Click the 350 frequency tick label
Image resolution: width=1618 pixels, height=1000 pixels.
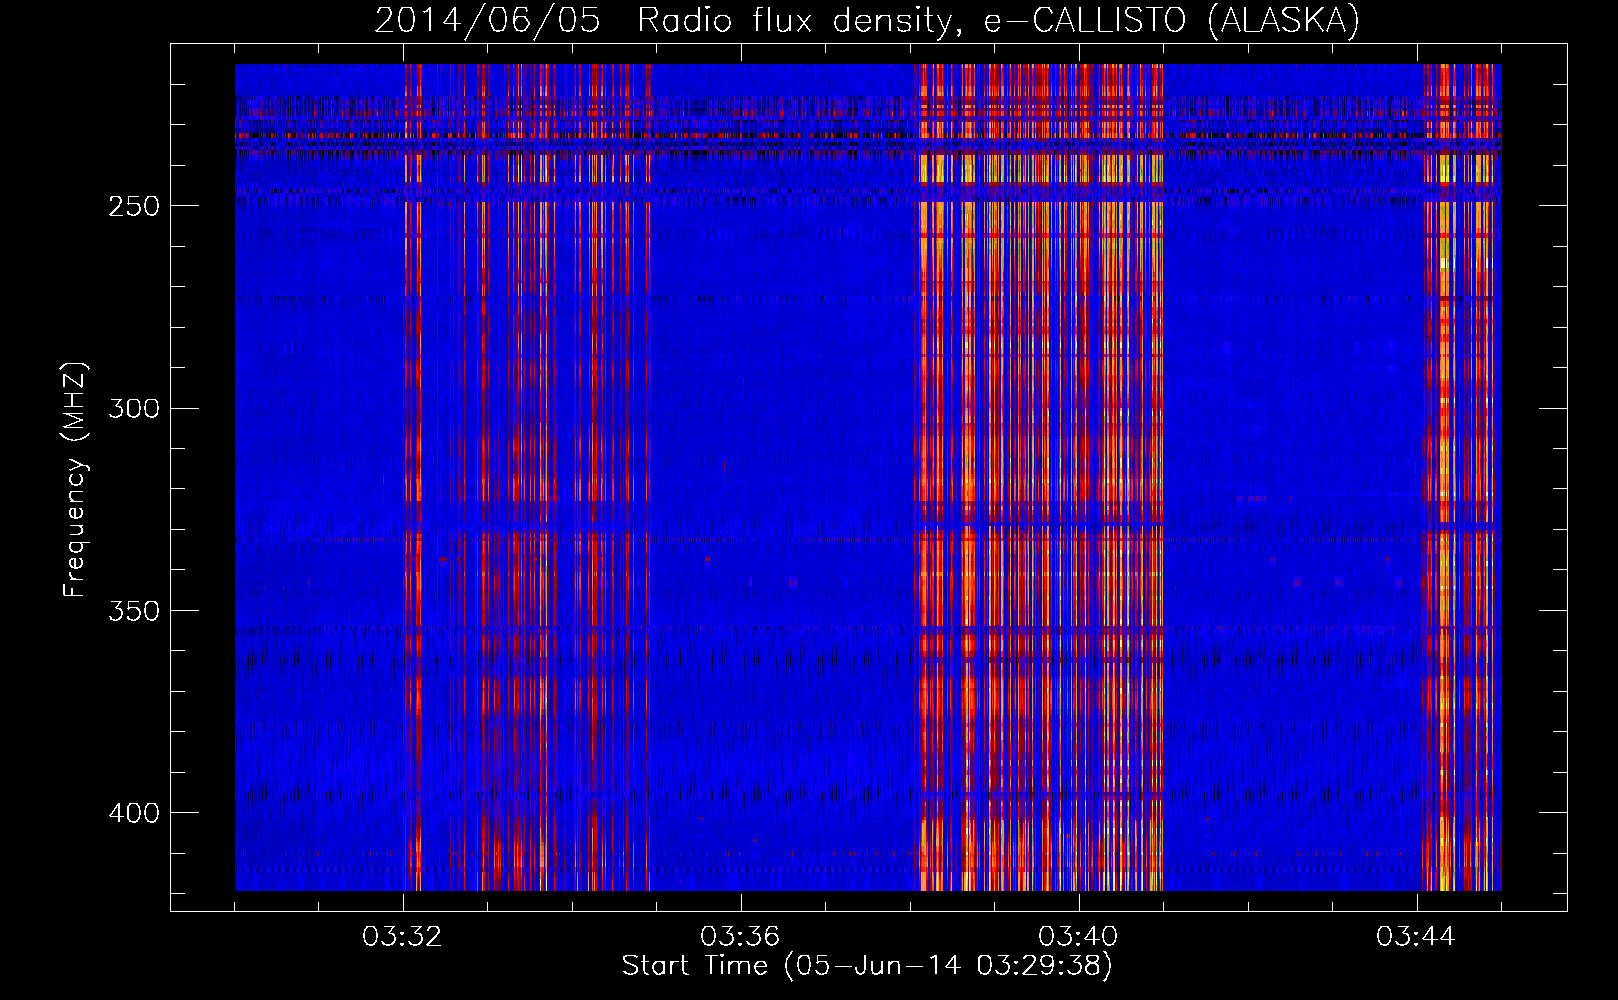click(x=134, y=611)
